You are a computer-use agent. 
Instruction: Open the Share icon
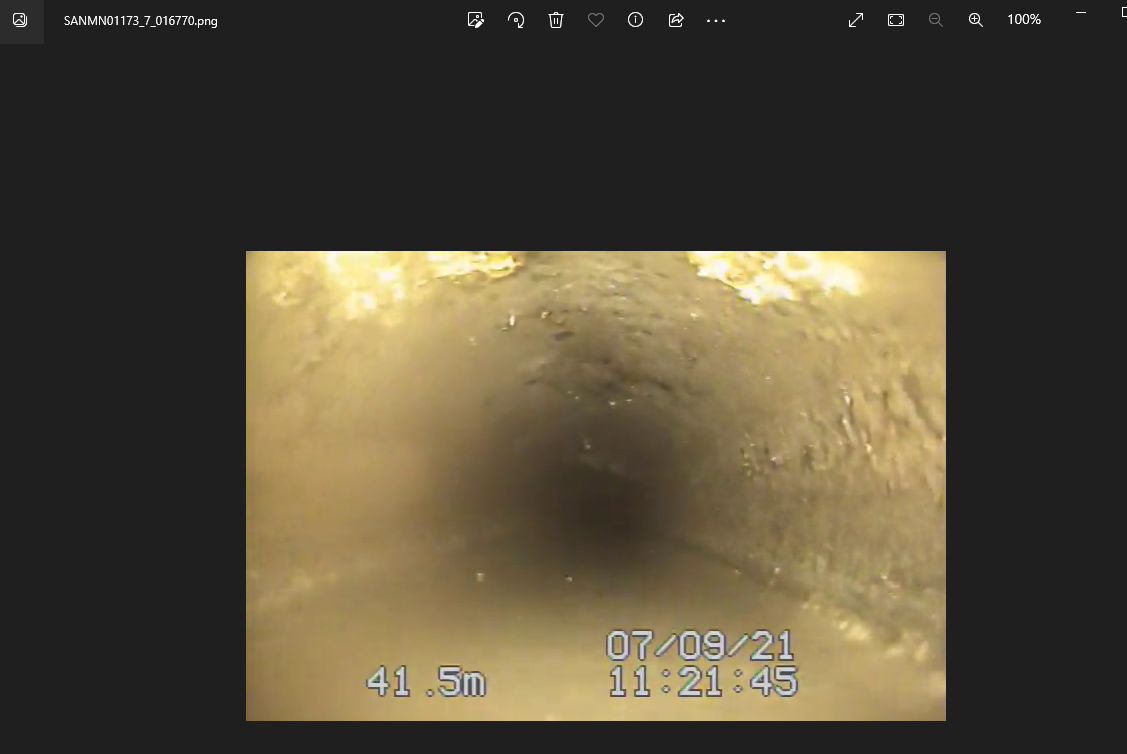676,20
